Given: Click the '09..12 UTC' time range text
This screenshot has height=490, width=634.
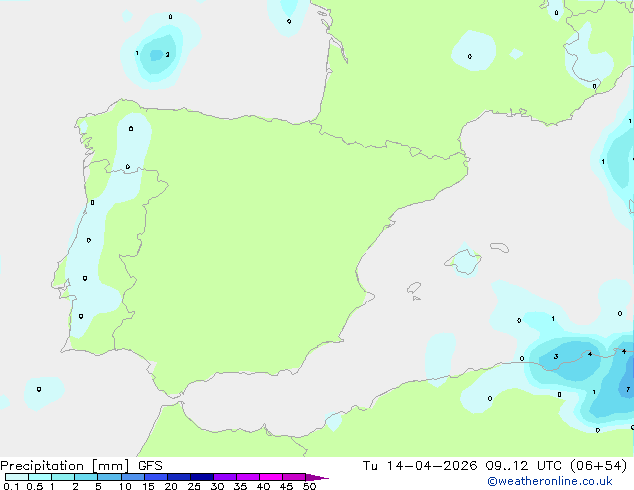Looking at the screenshot, I should [x=524, y=466].
